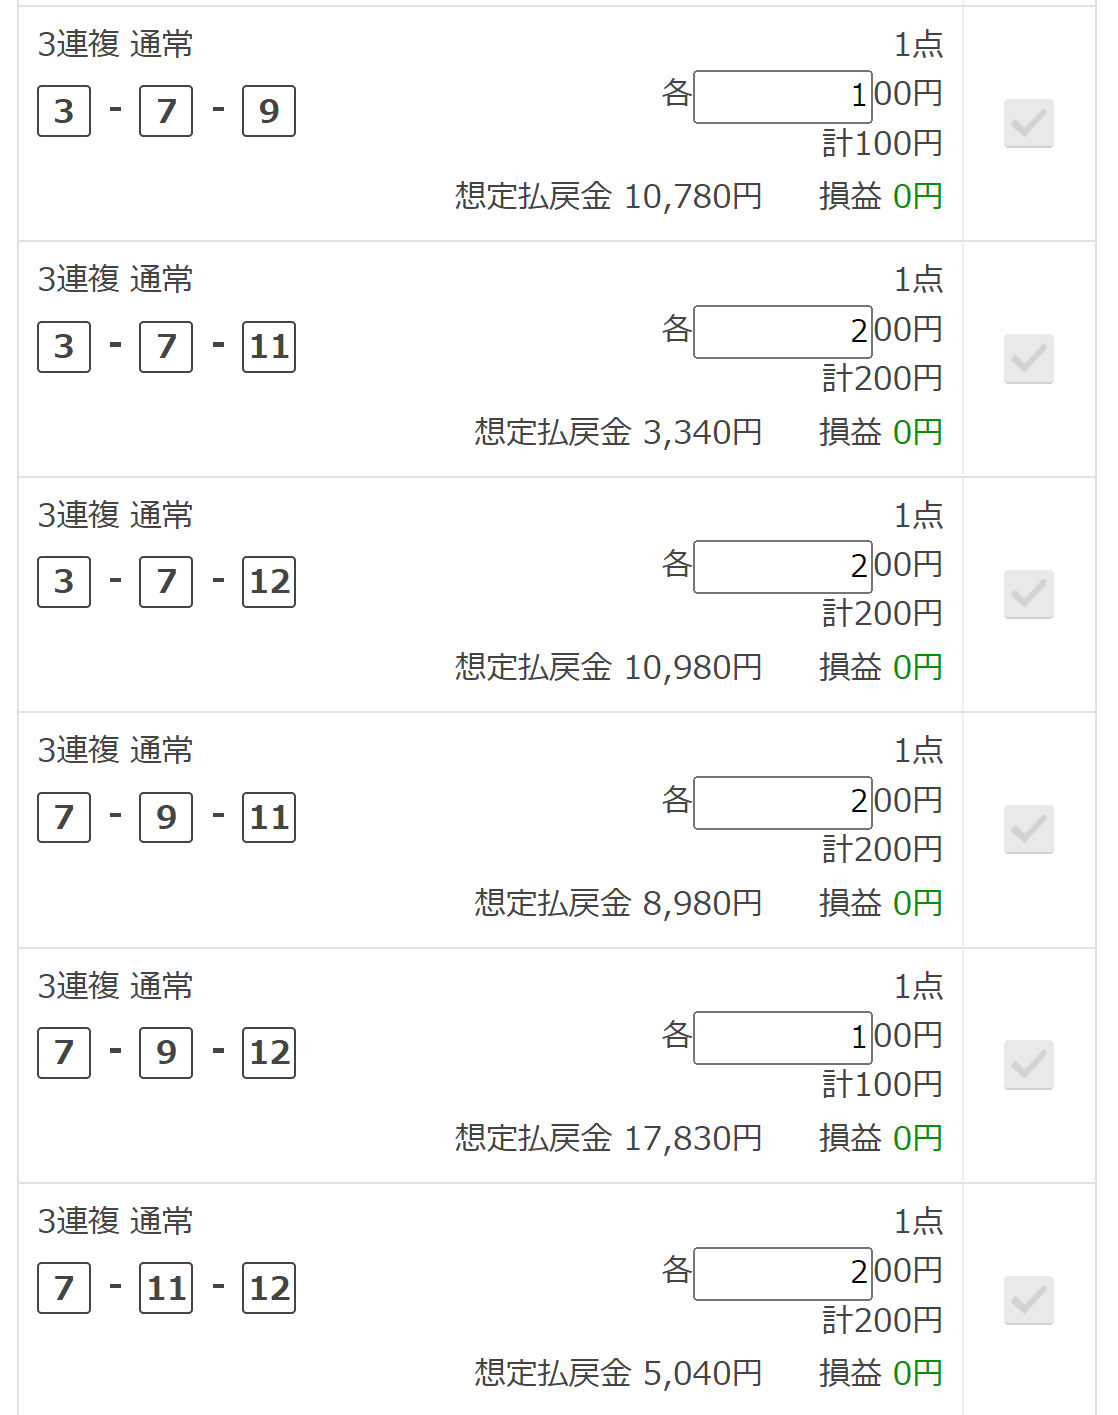Edit the amount field for the 3-7-9 bet
The width and height of the screenshot is (1118, 1415).
[783, 97]
